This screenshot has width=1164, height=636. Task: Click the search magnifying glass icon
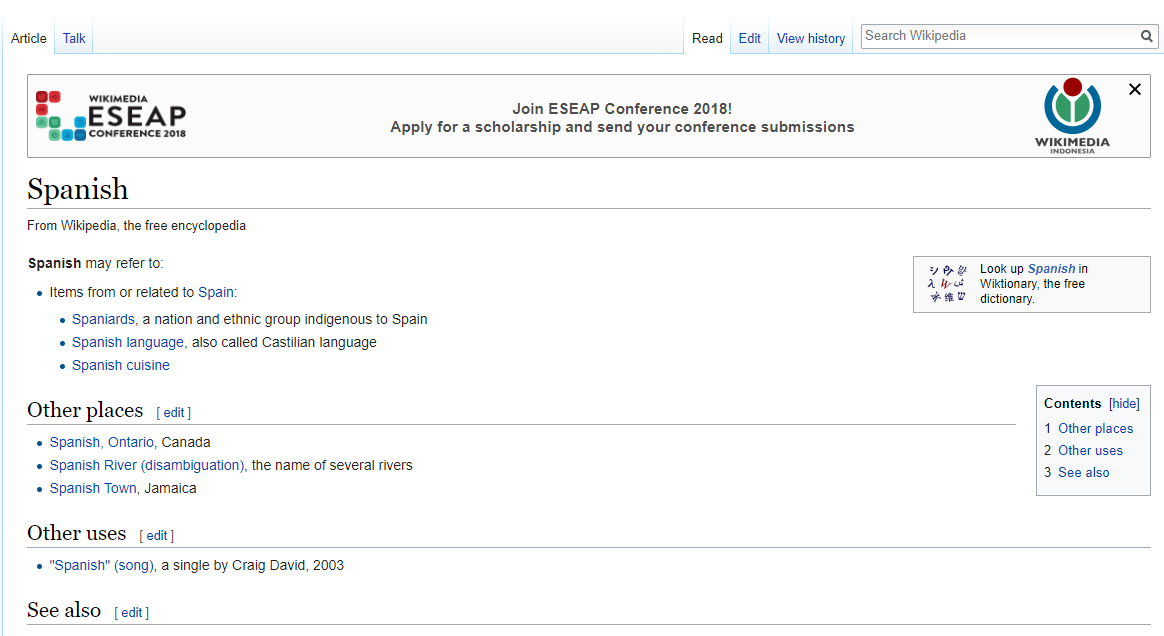pyautogui.click(x=1147, y=36)
